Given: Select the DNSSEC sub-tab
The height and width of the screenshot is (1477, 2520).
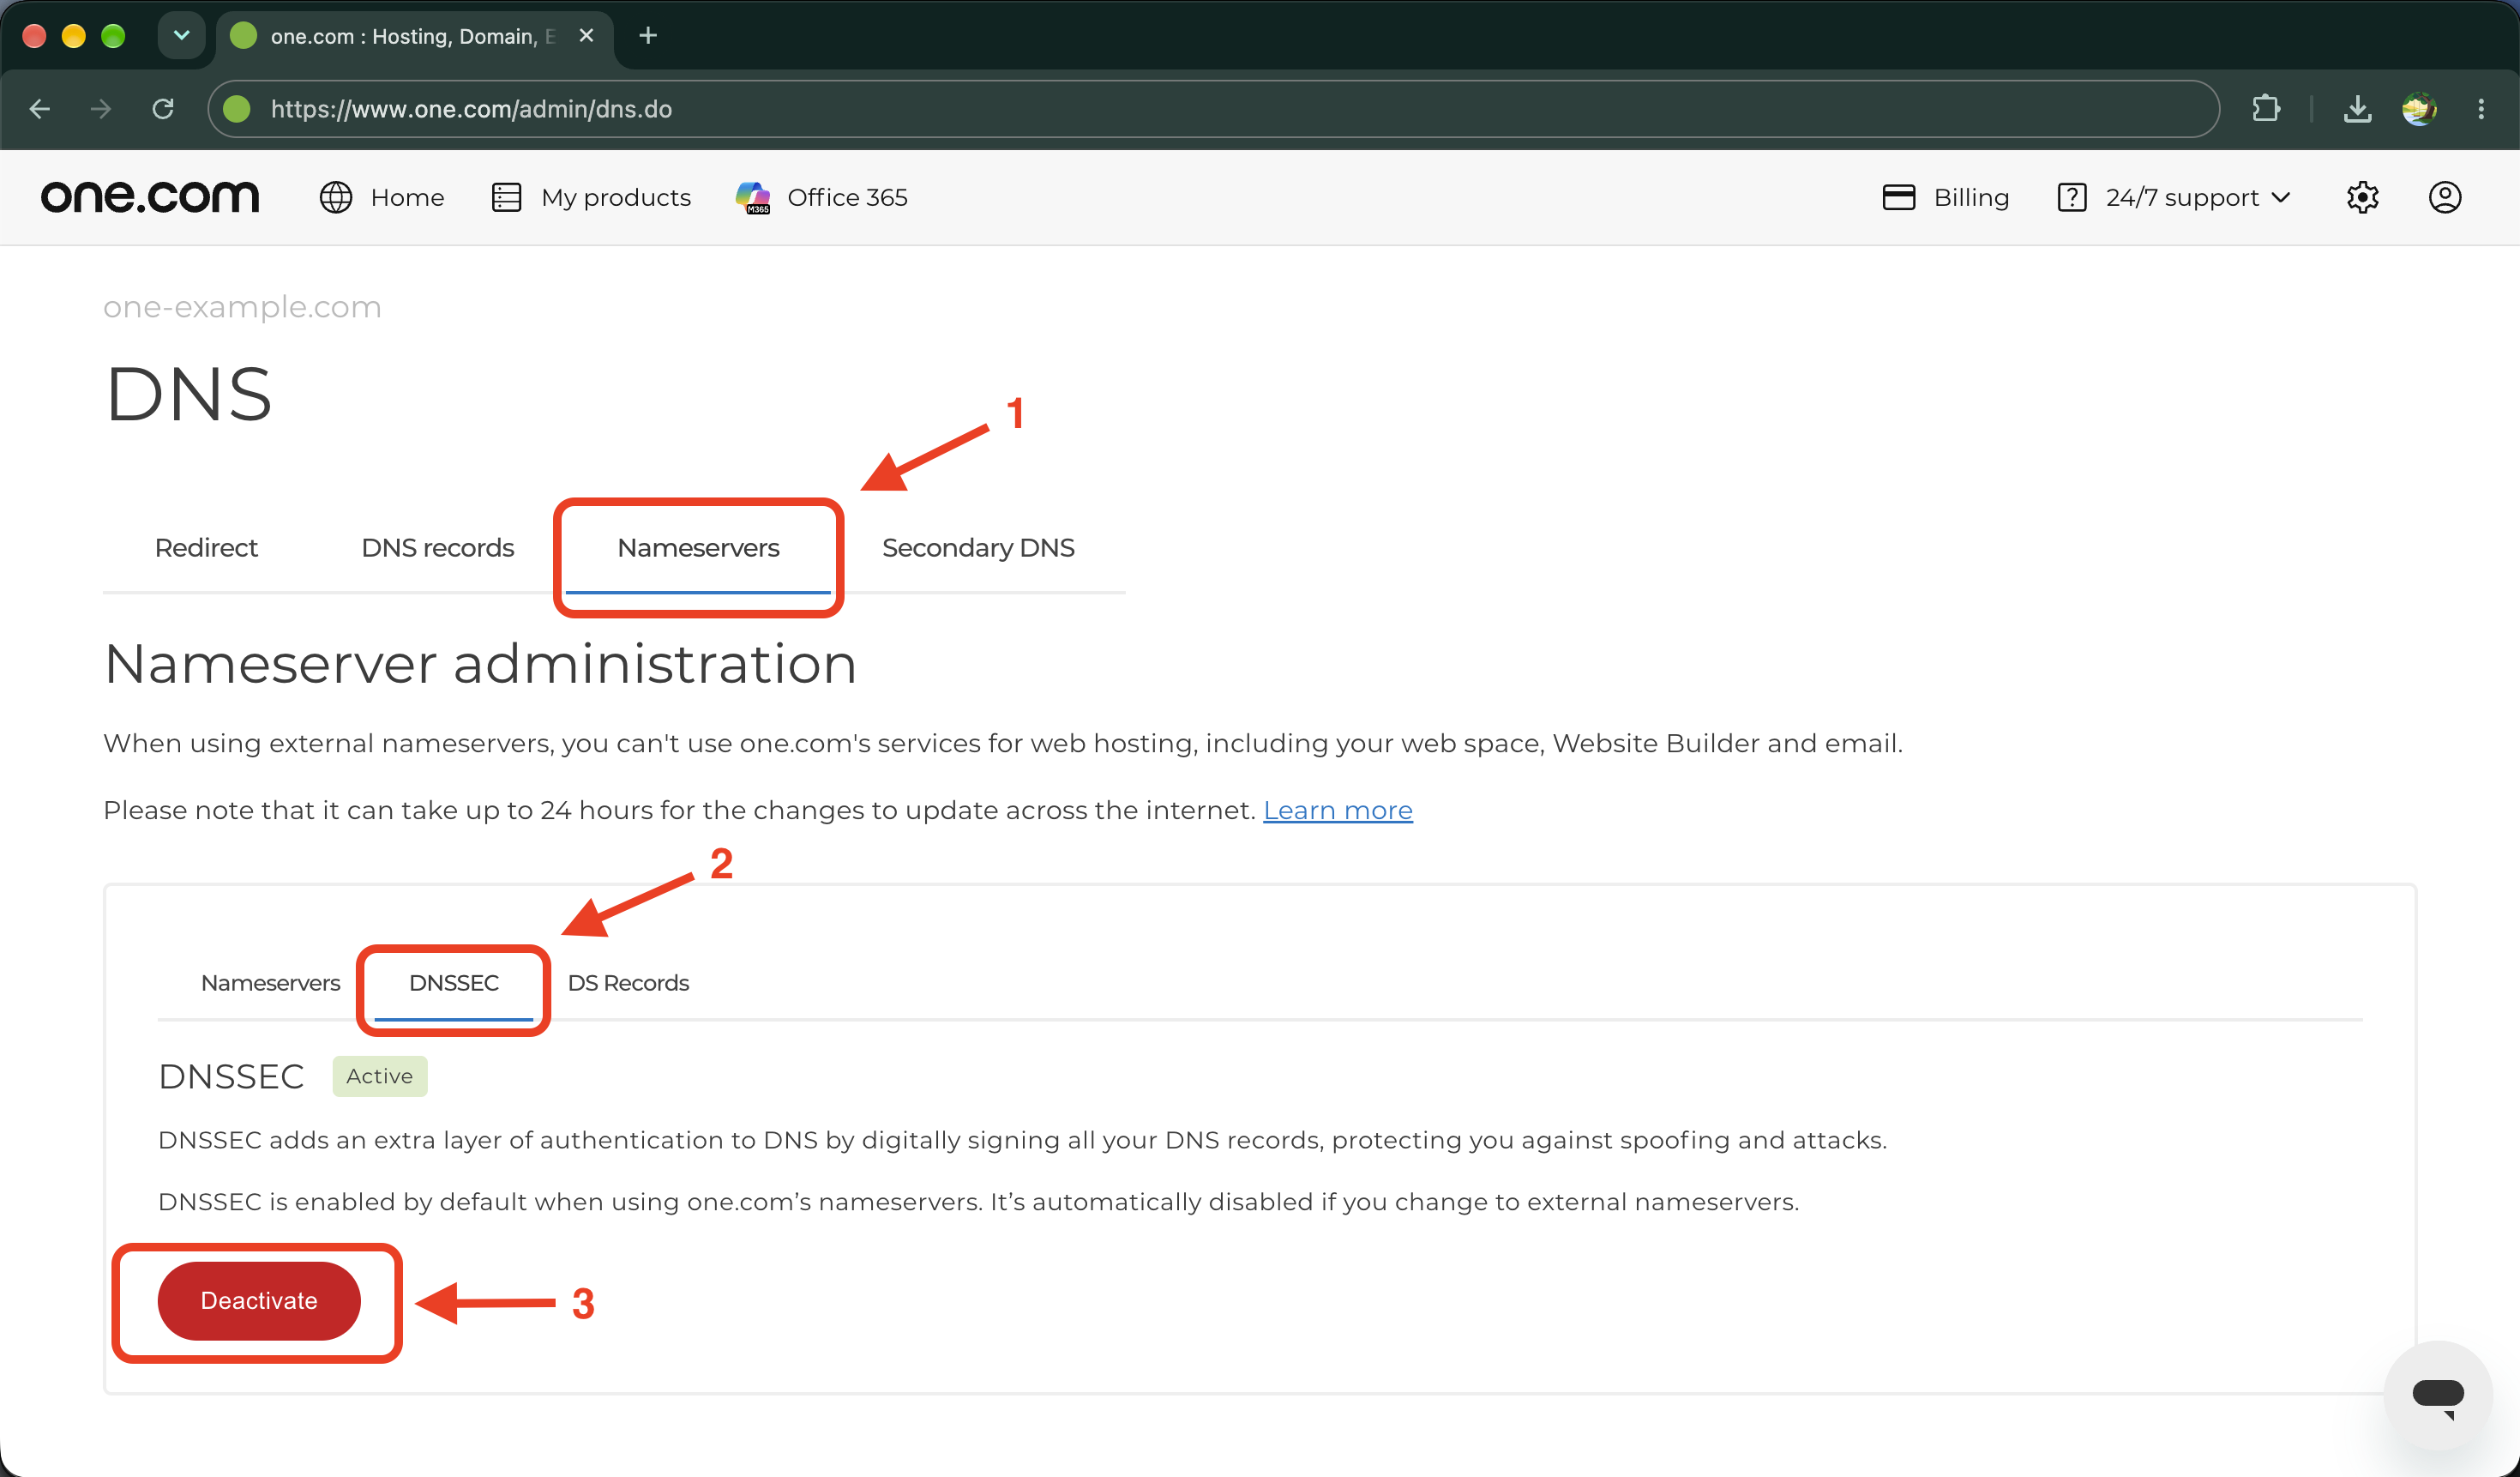Looking at the screenshot, I should tap(453, 983).
